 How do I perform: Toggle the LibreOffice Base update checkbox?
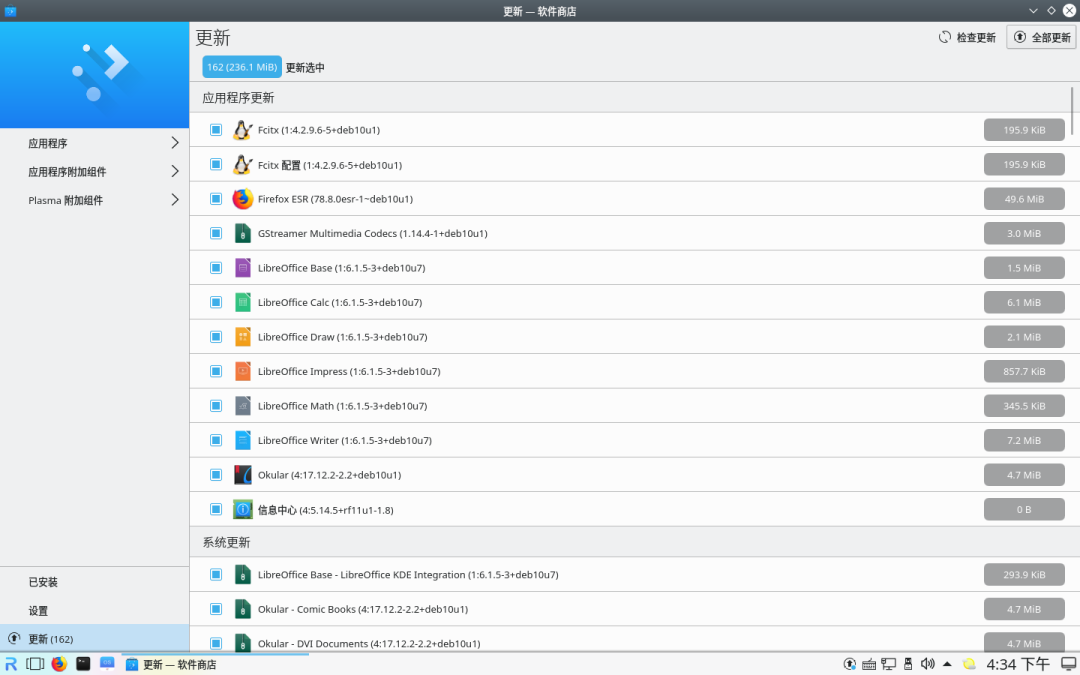pos(216,268)
